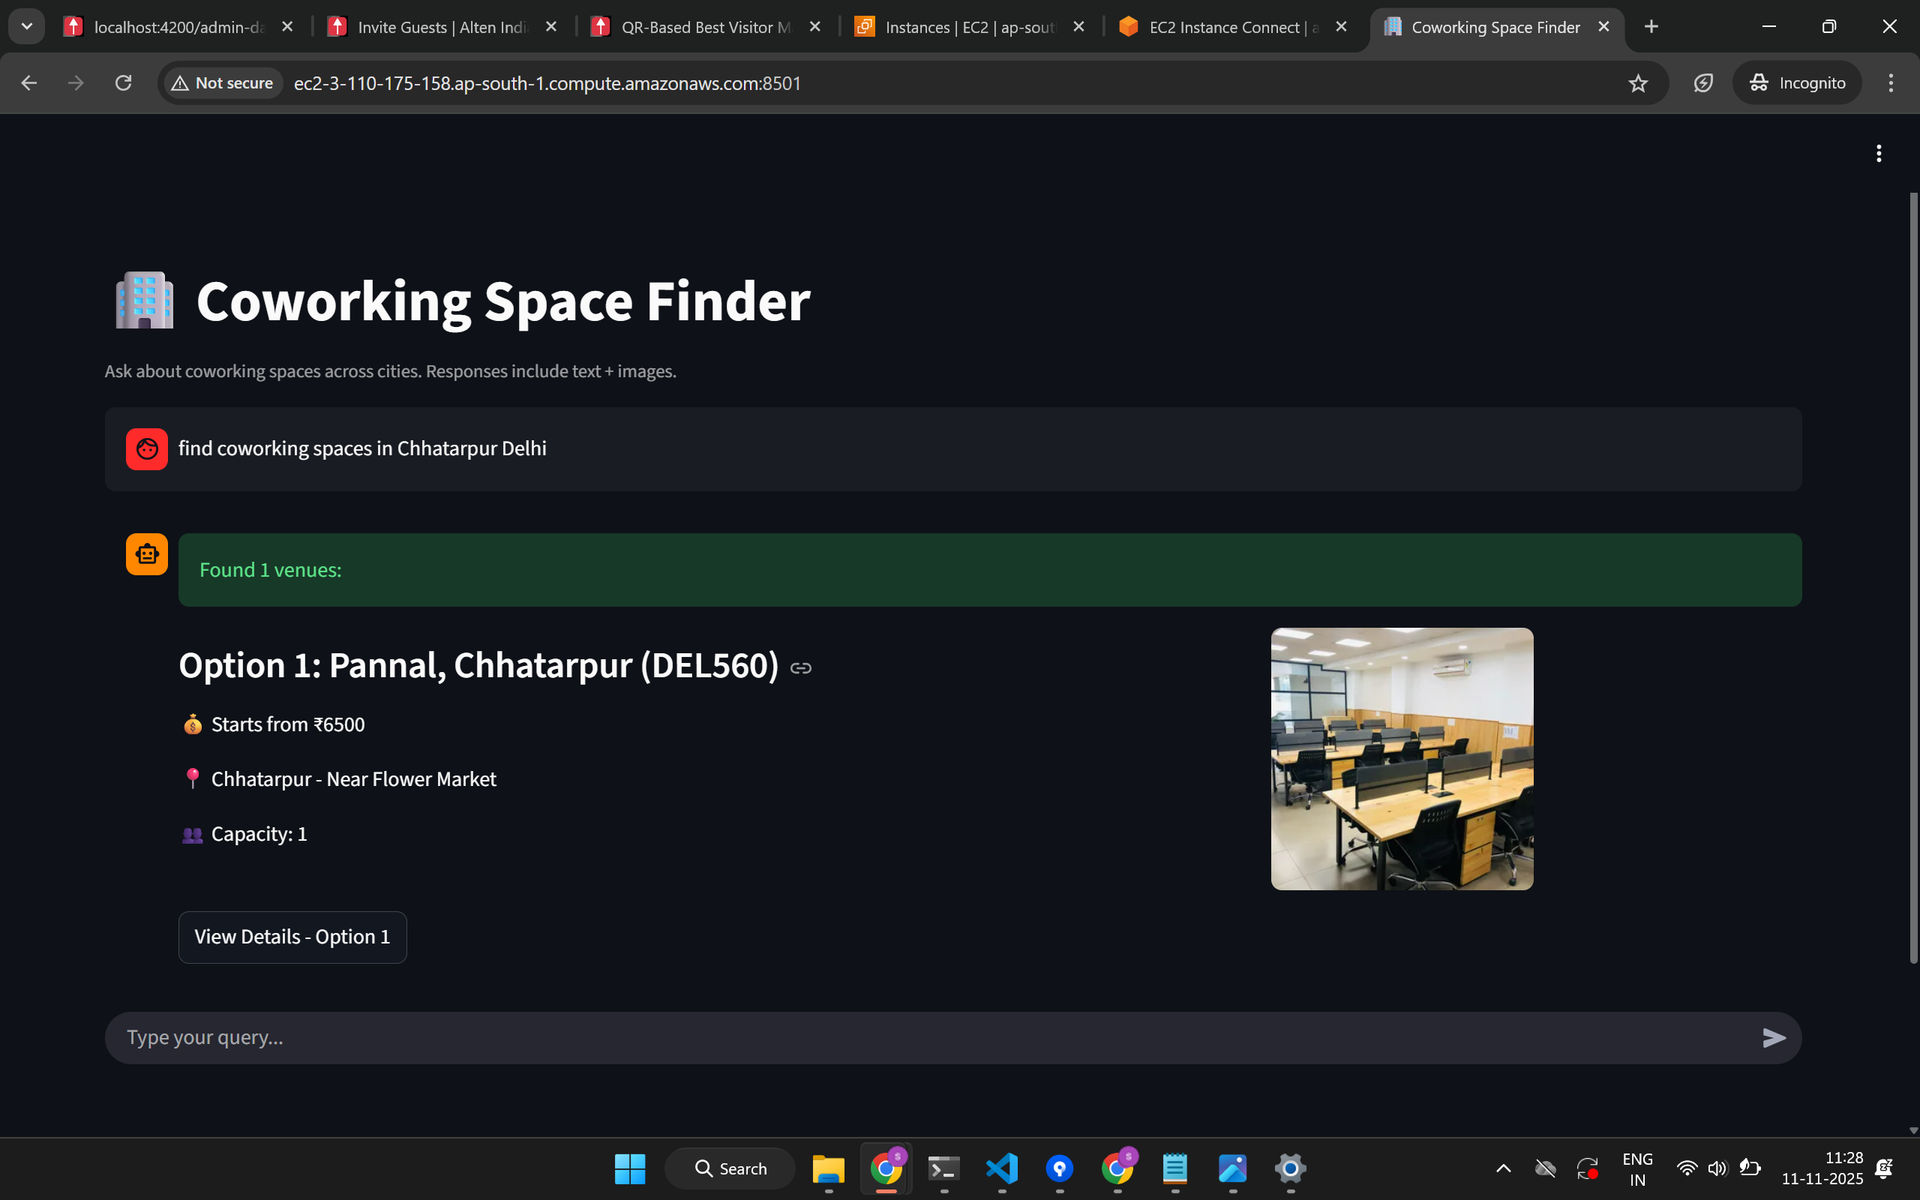
Task: Click the page vertical scrollbar
Action: click(1912, 580)
